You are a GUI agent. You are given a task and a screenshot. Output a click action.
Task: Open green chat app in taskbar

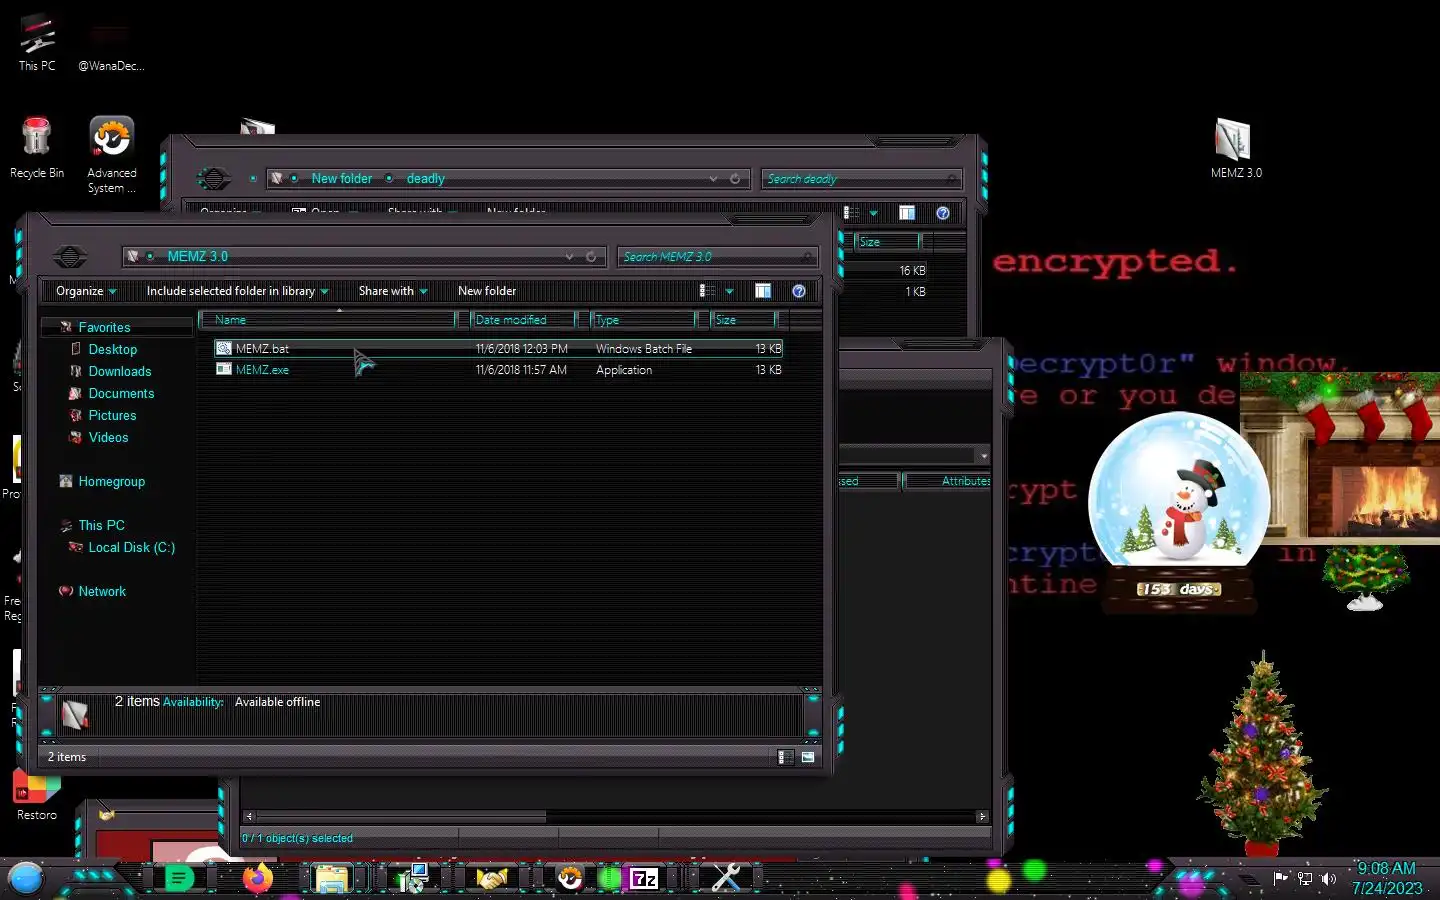pyautogui.click(x=179, y=879)
